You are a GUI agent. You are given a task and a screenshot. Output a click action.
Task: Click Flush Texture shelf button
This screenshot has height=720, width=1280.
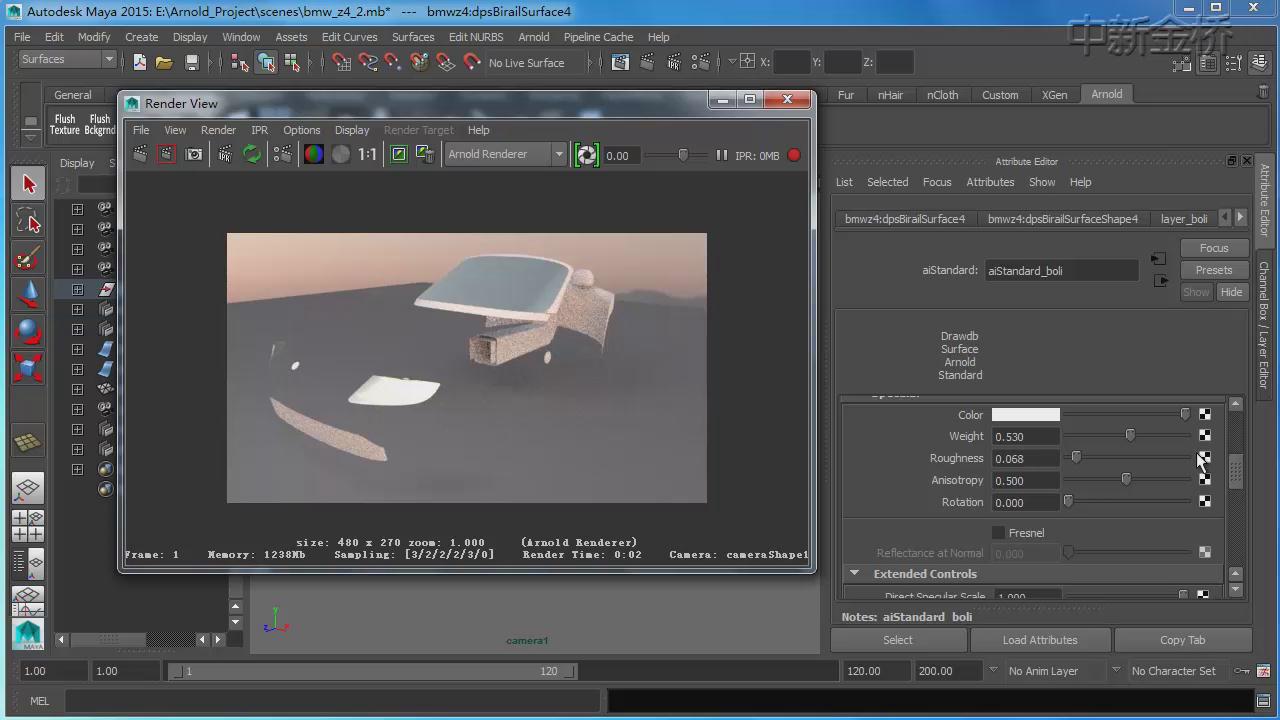coord(65,124)
